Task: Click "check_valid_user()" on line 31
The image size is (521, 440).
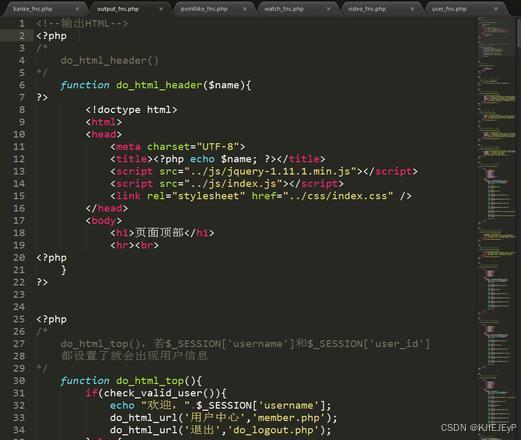Action: coord(161,393)
